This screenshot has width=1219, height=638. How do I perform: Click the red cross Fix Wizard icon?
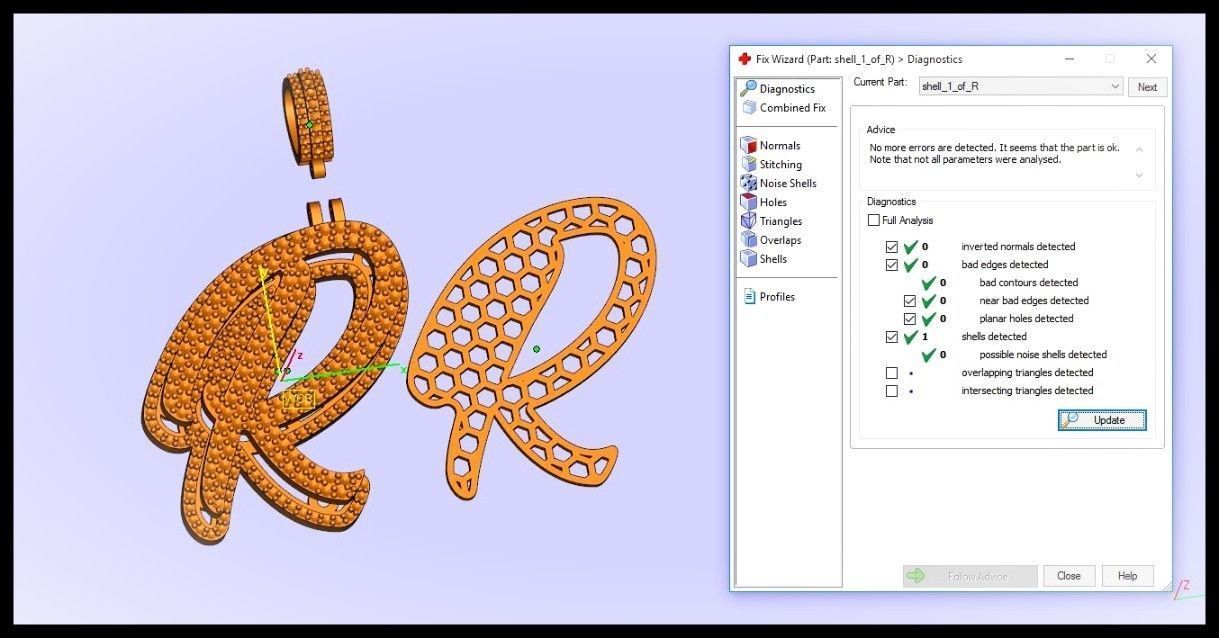coord(744,59)
